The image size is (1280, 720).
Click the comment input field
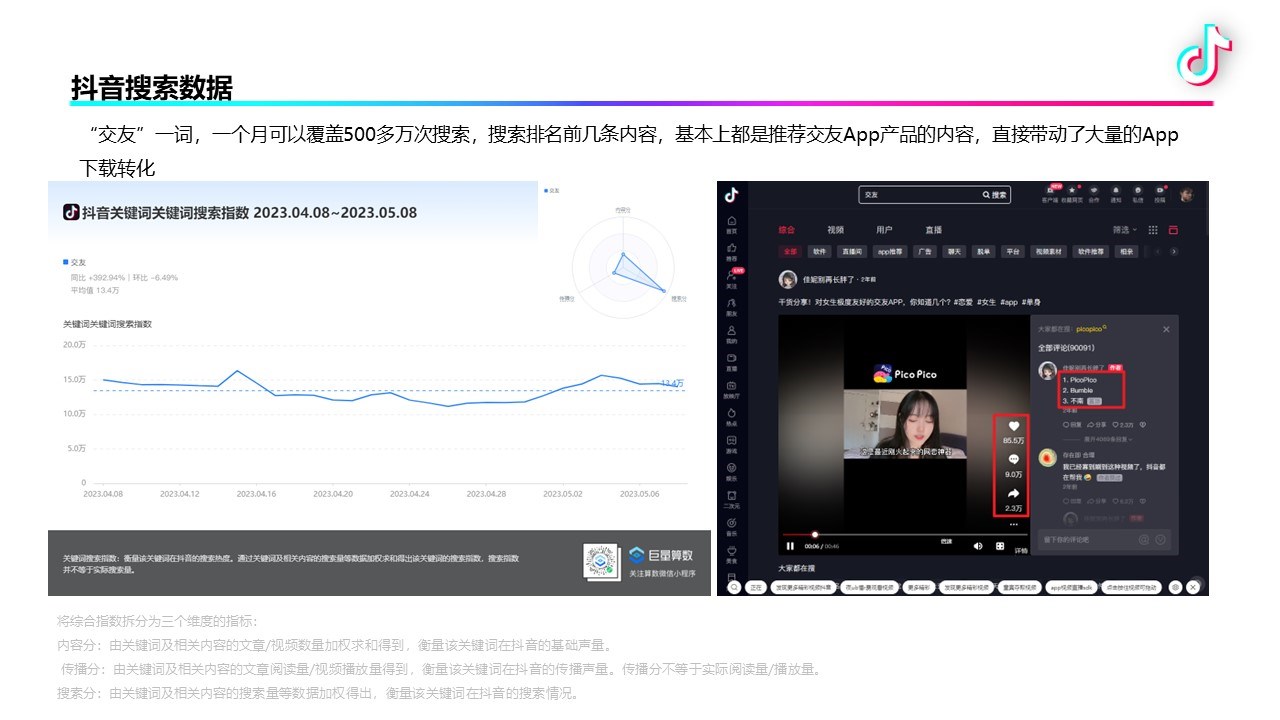[x=1085, y=540]
